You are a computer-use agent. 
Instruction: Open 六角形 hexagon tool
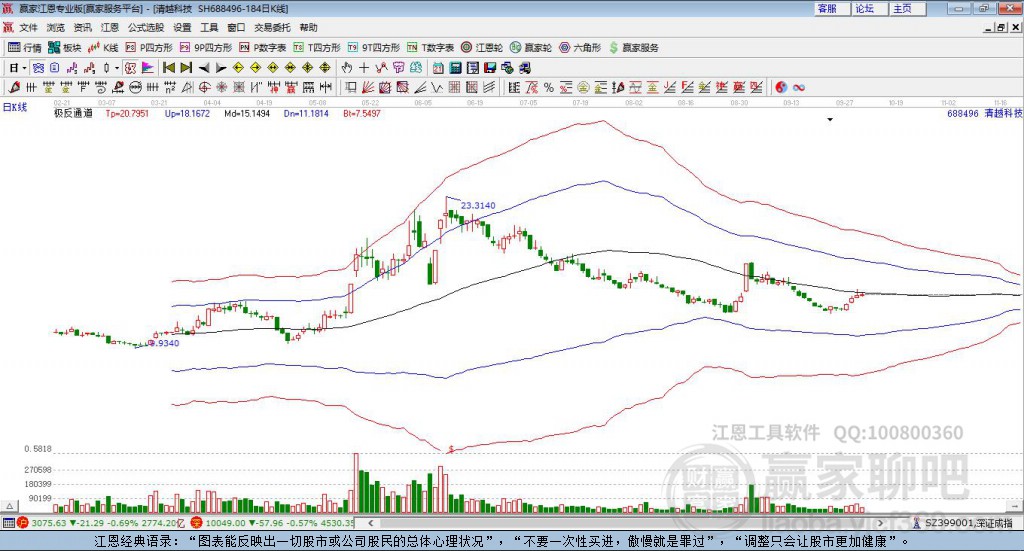click(x=580, y=48)
